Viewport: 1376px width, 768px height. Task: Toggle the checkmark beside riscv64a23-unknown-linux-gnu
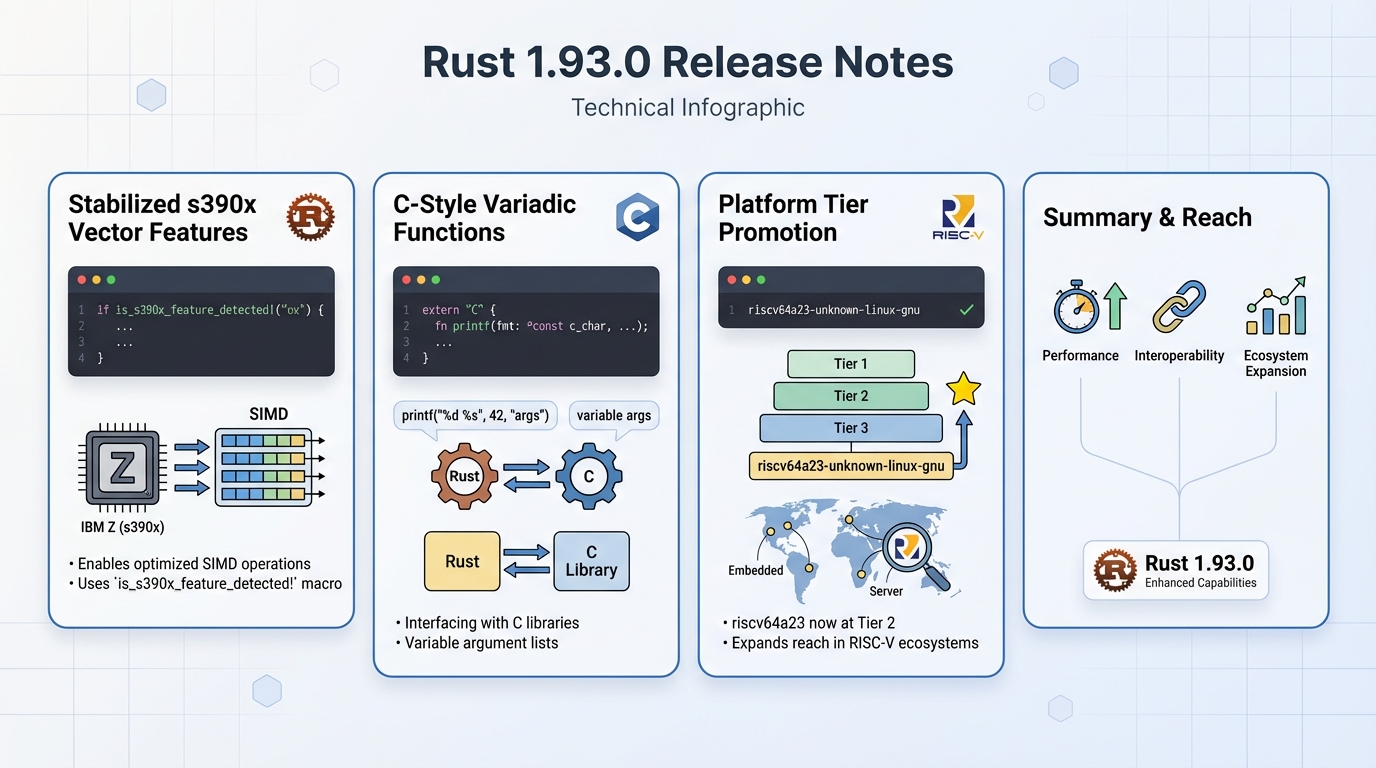tap(966, 310)
